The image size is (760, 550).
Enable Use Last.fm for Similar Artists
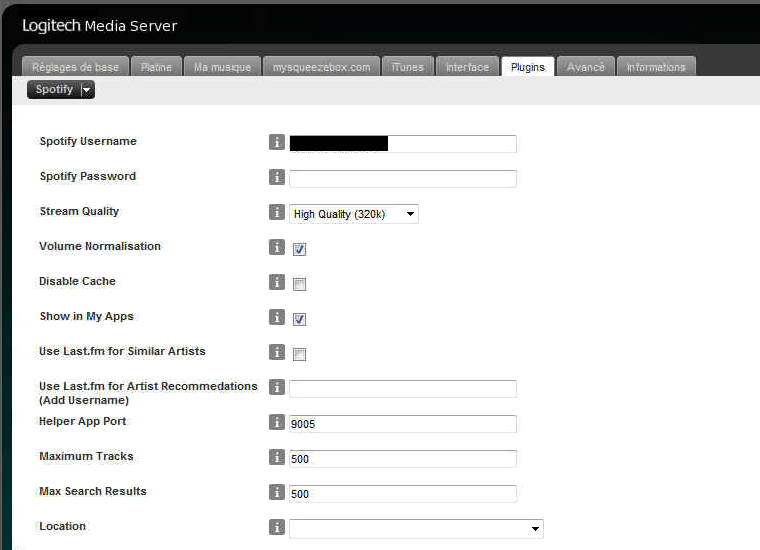tap(300, 354)
